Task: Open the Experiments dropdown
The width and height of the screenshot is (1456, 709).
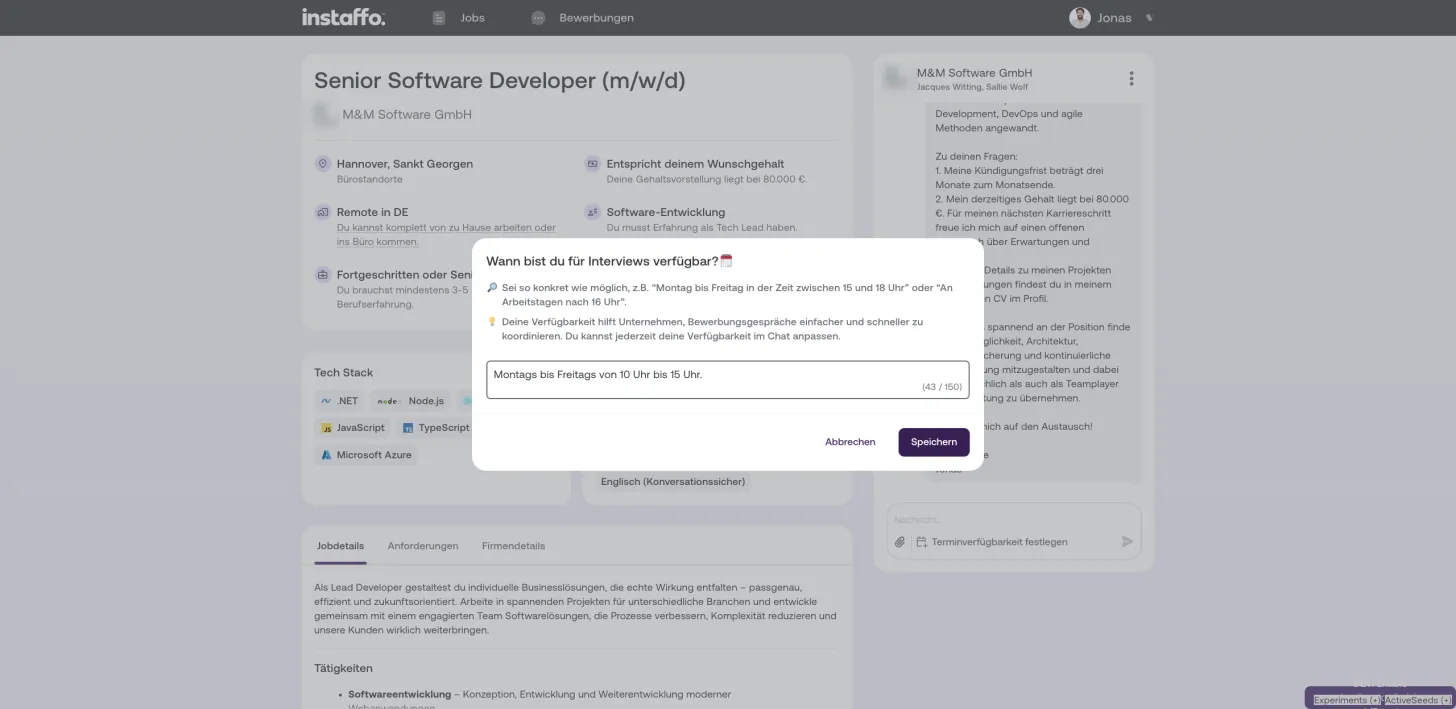Action: click(x=1347, y=700)
